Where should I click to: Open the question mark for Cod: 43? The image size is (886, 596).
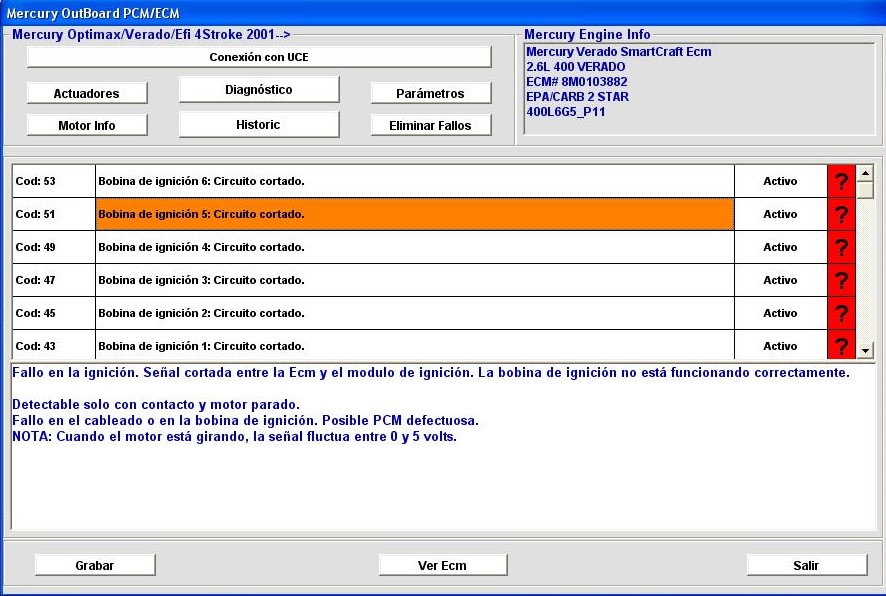841,345
